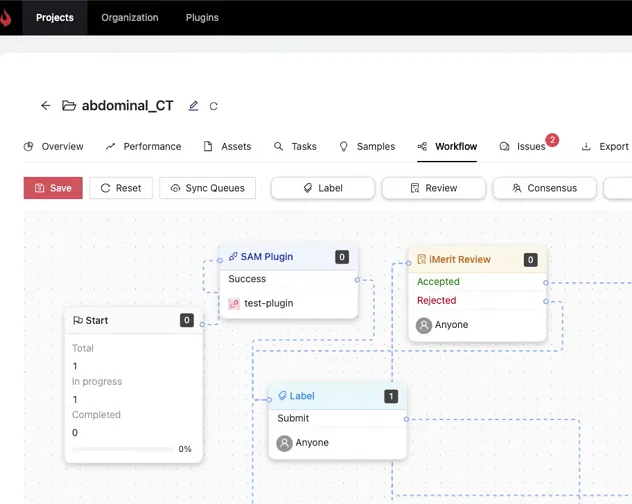The height and width of the screenshot is (504, 632).
Task: Click the Reset workflow button
Action: click(x=121, y=188)
